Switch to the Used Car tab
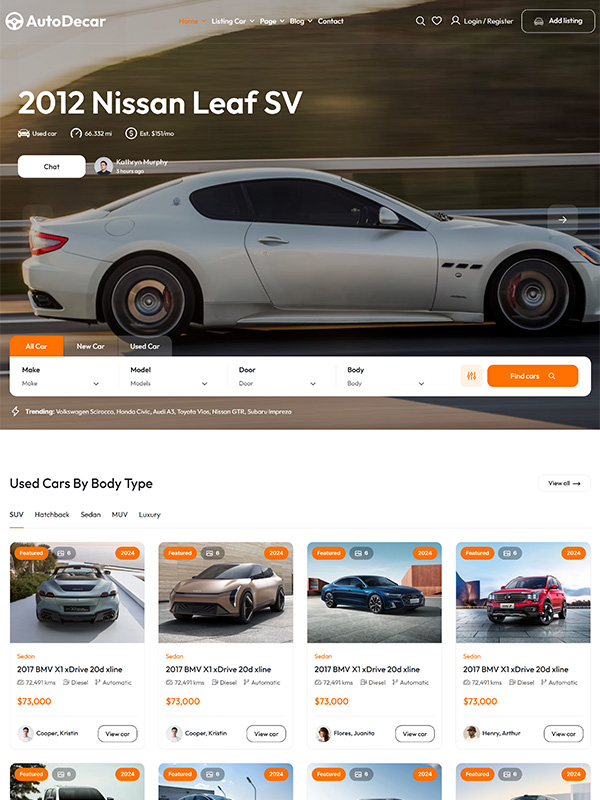 144,346
